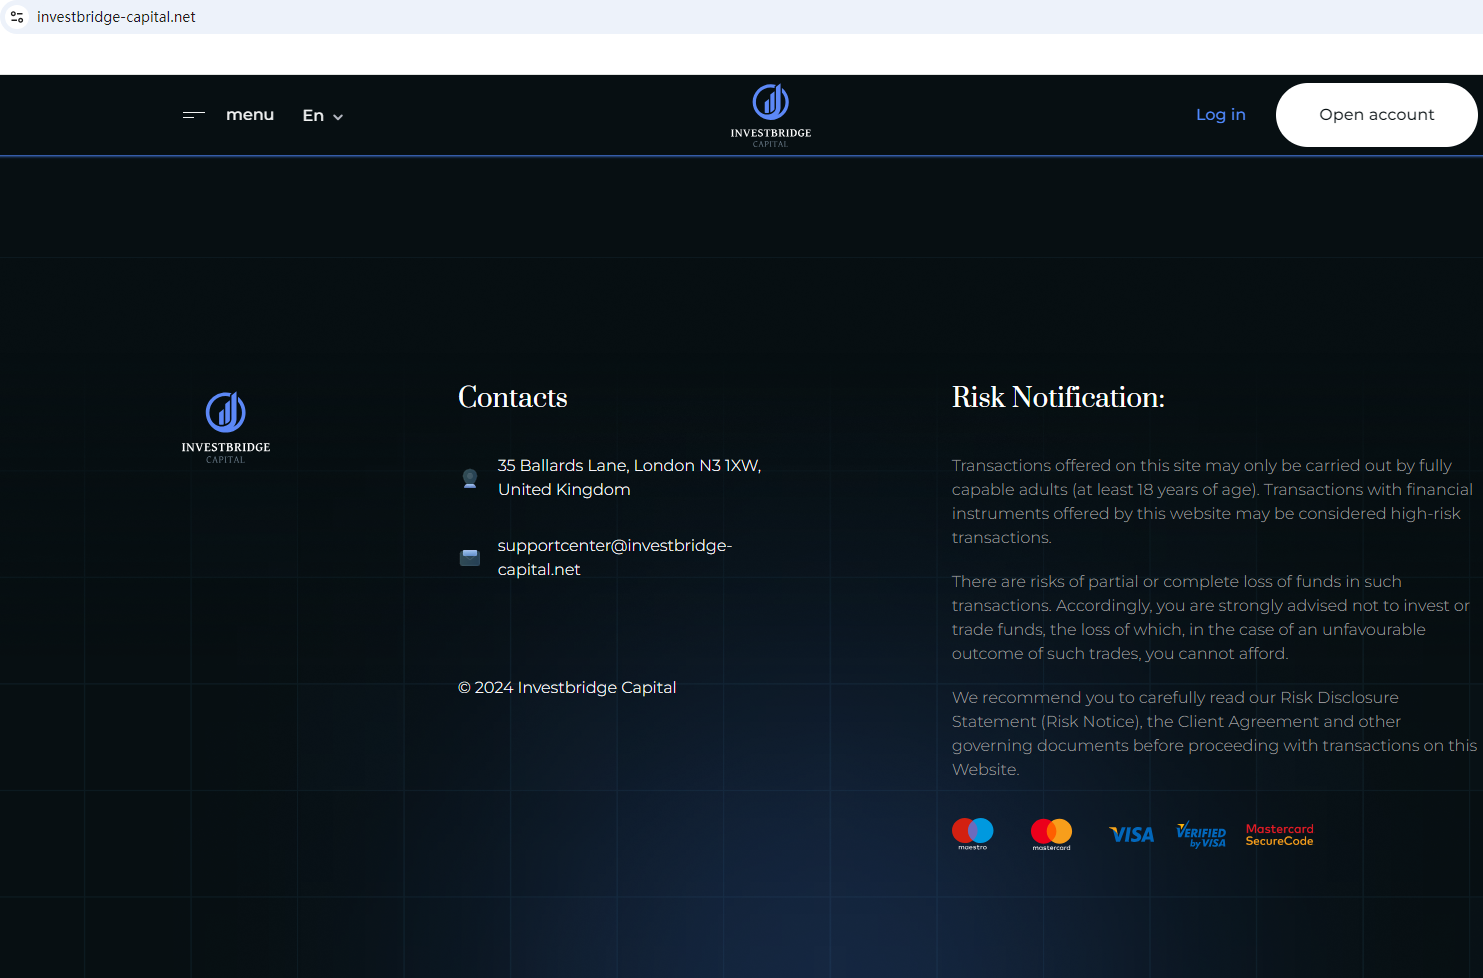
Task: Open the Log in link
Action: point(1220,115)
